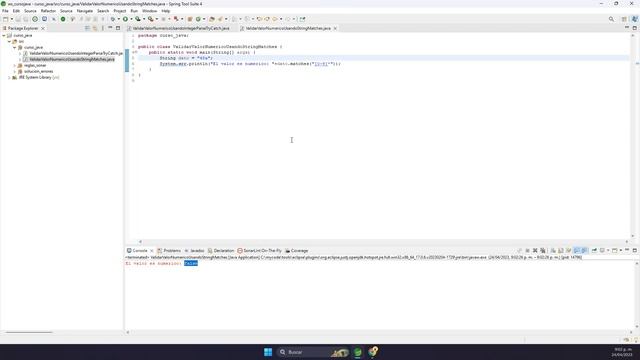Open the Coverage tab
The width and height of the screenshot is (640, 360).
pos(297,251)
